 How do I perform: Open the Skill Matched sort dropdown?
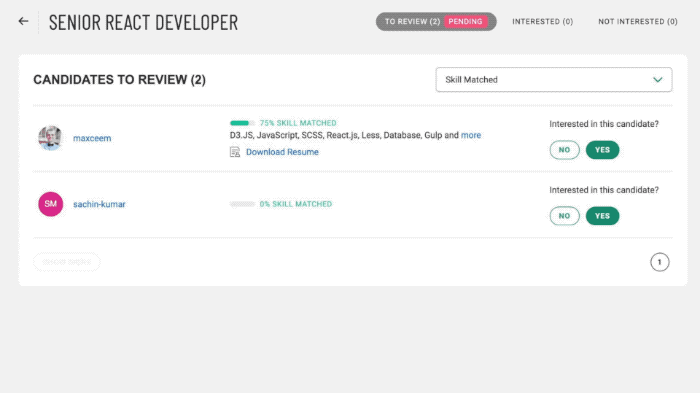pos(554,79)
